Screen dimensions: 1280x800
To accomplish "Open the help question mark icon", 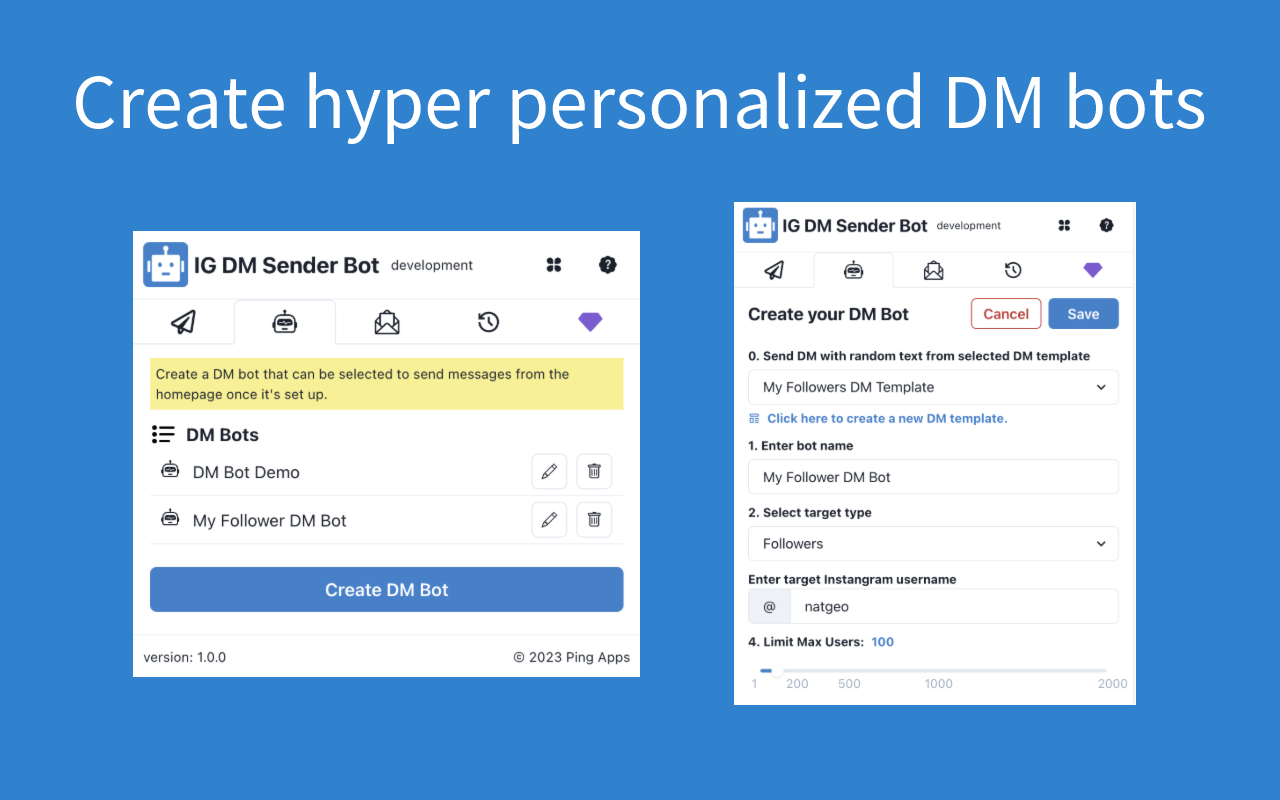I will [x=608, y=264].
